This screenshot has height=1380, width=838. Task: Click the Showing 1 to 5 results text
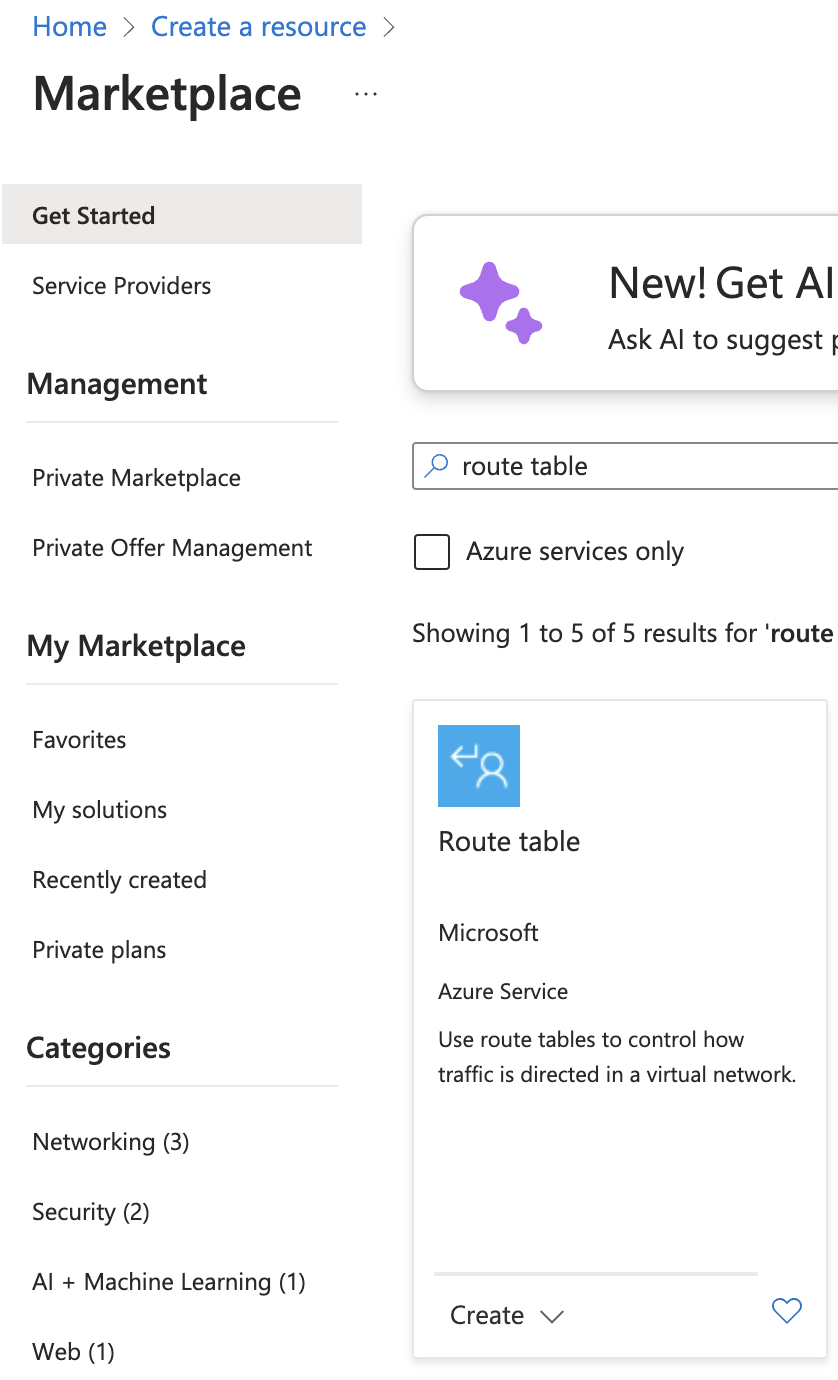(624, 633)
